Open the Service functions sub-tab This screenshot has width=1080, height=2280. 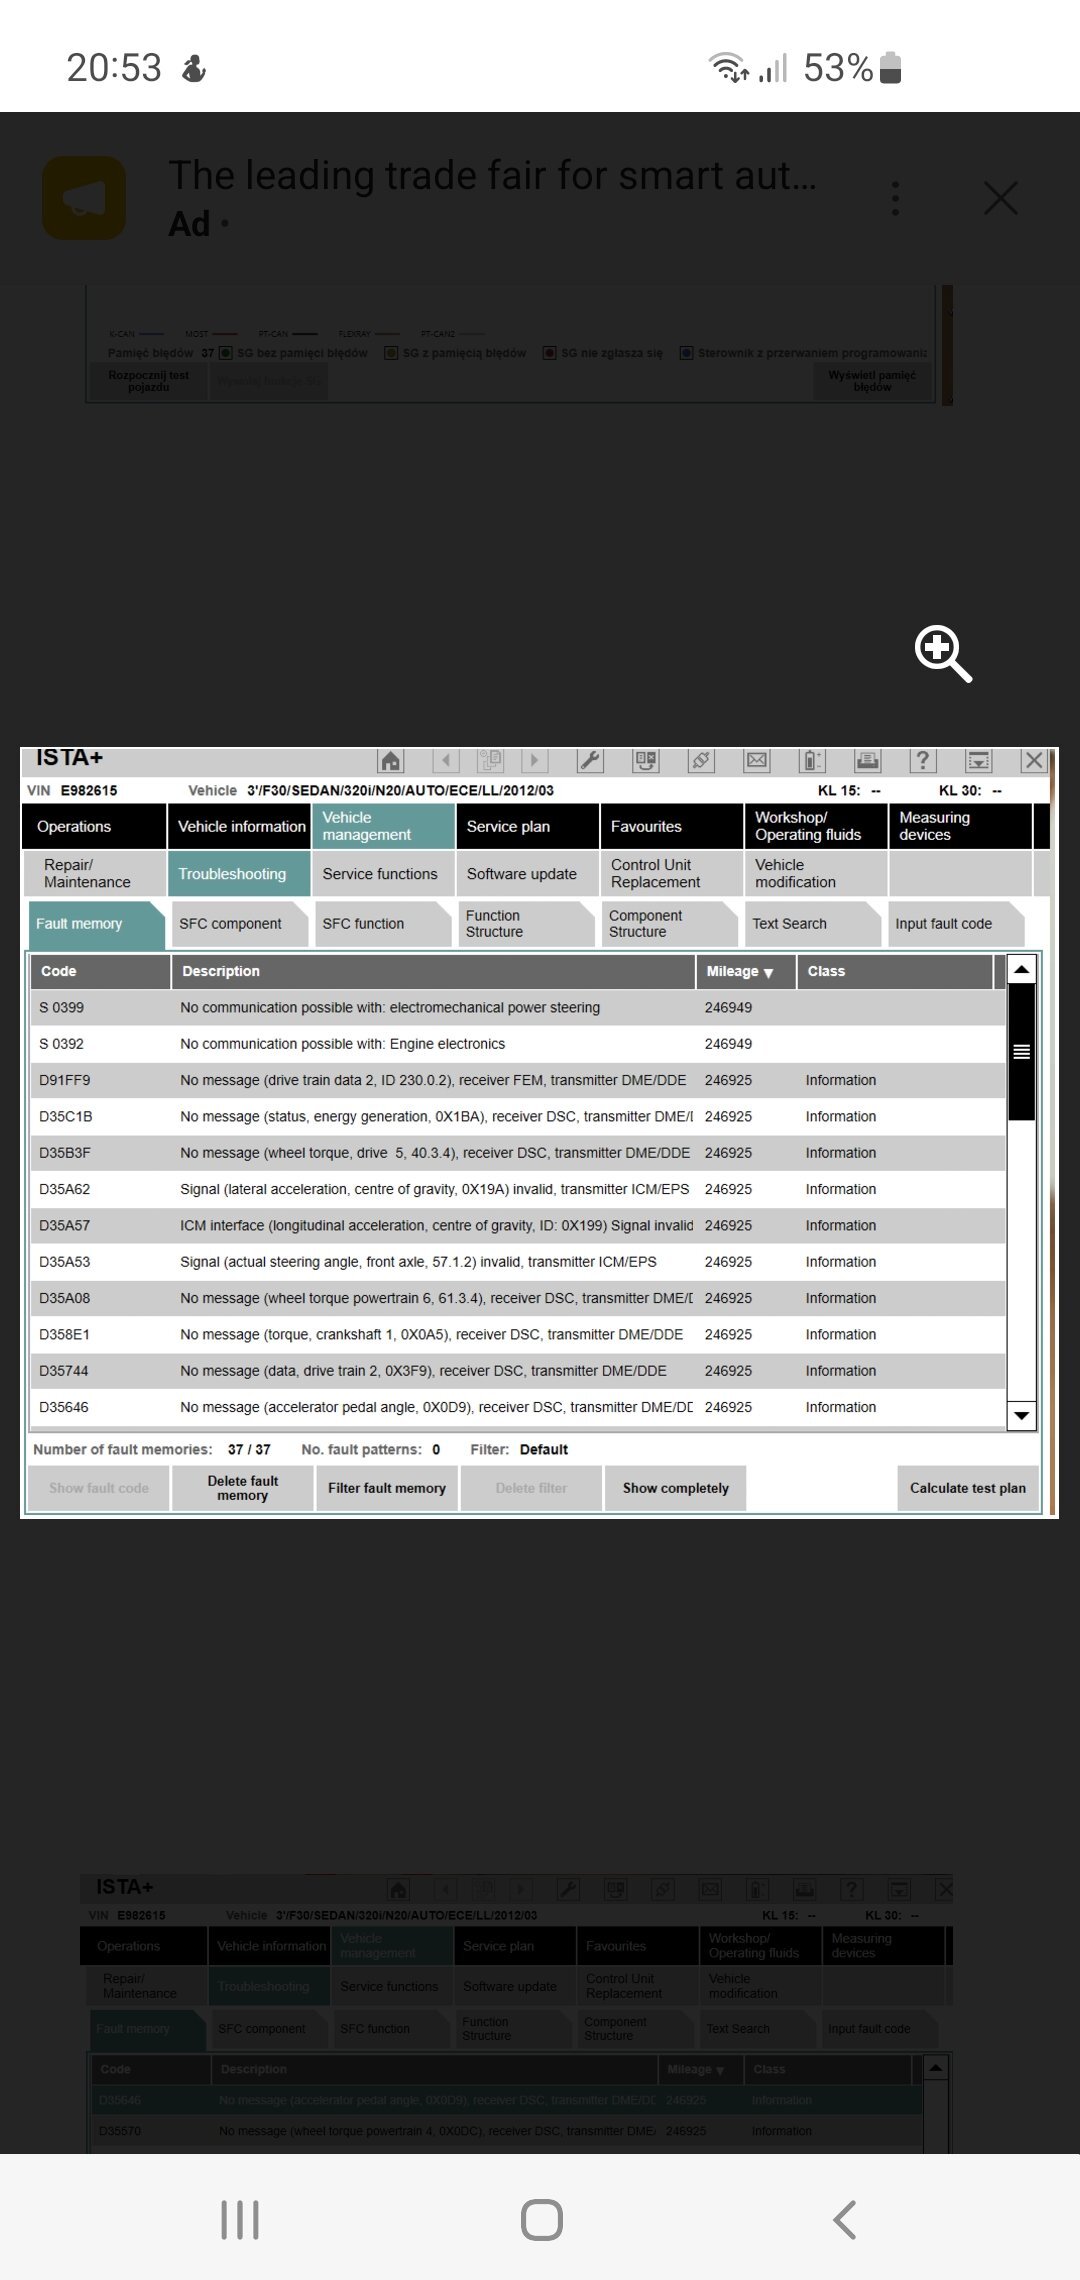pos(384,874)
